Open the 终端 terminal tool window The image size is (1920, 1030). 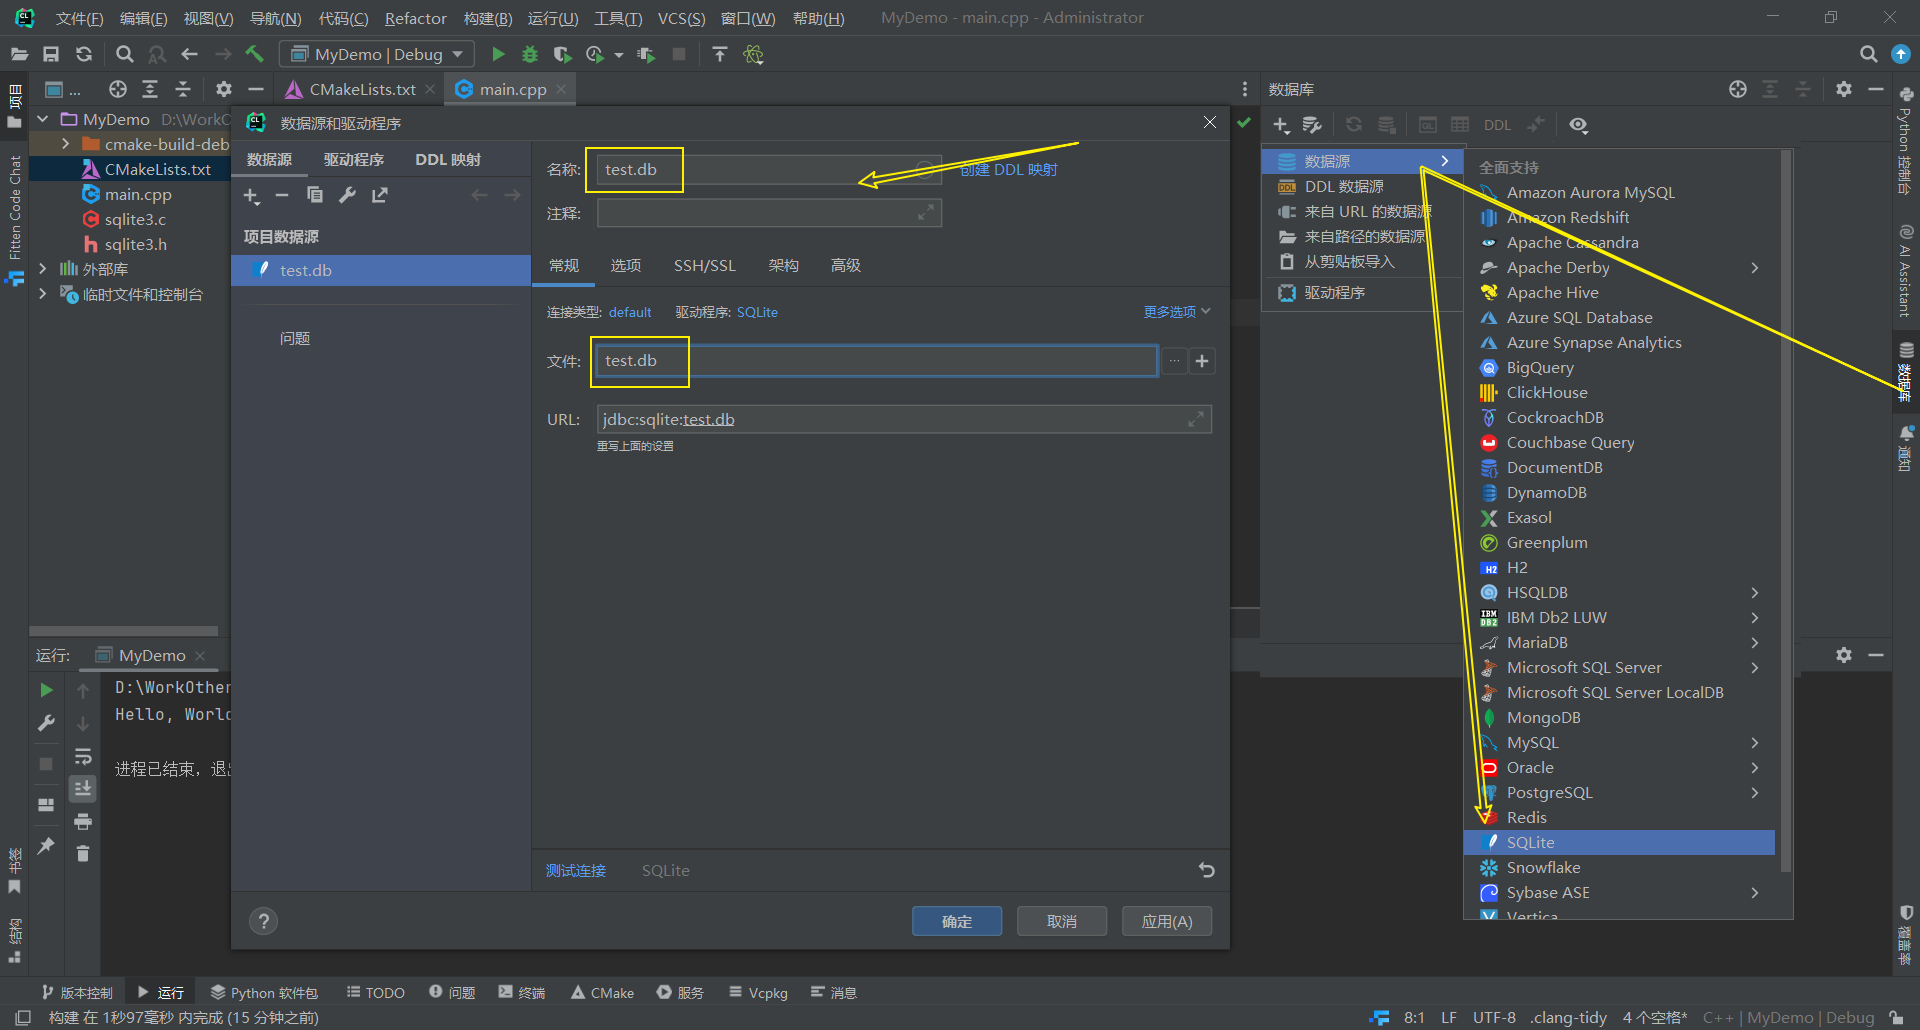point(521,992)
